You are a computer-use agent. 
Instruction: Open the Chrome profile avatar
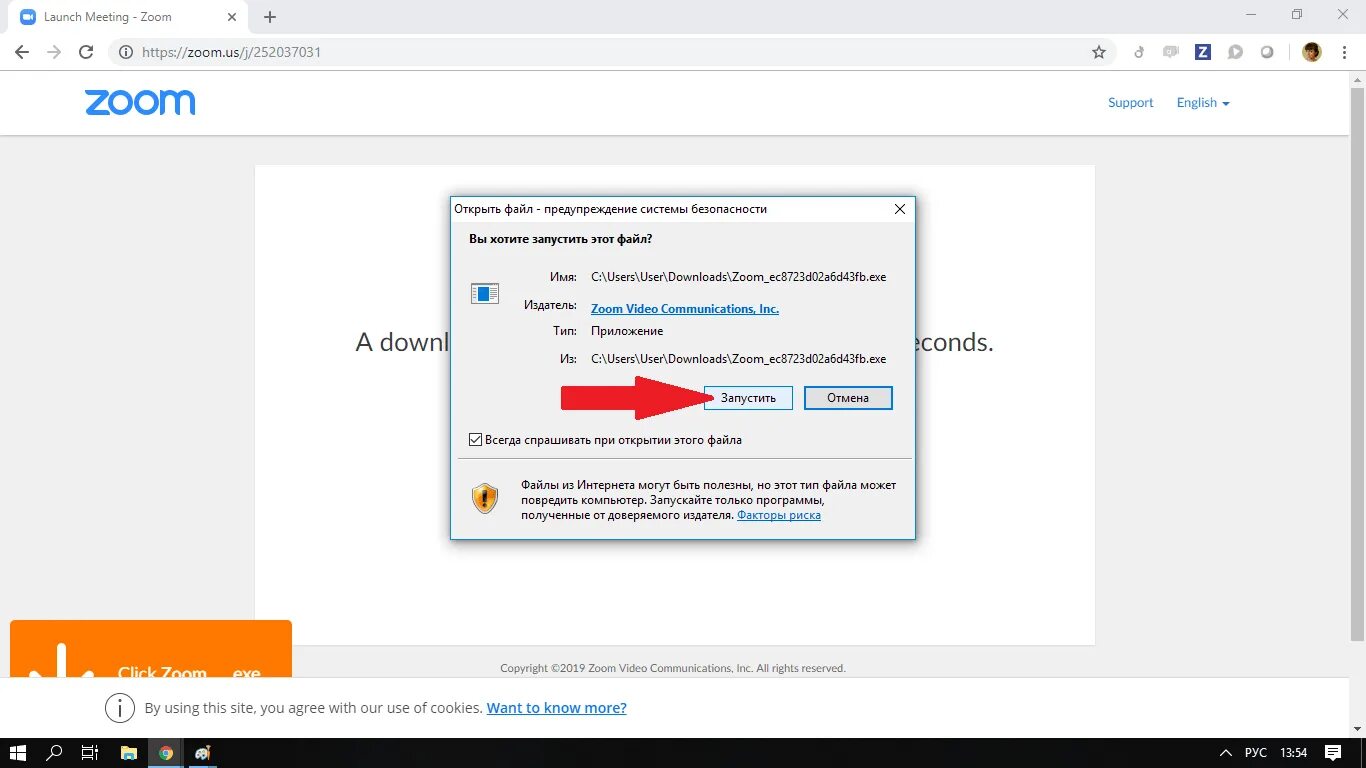(x=1312, y=52)
